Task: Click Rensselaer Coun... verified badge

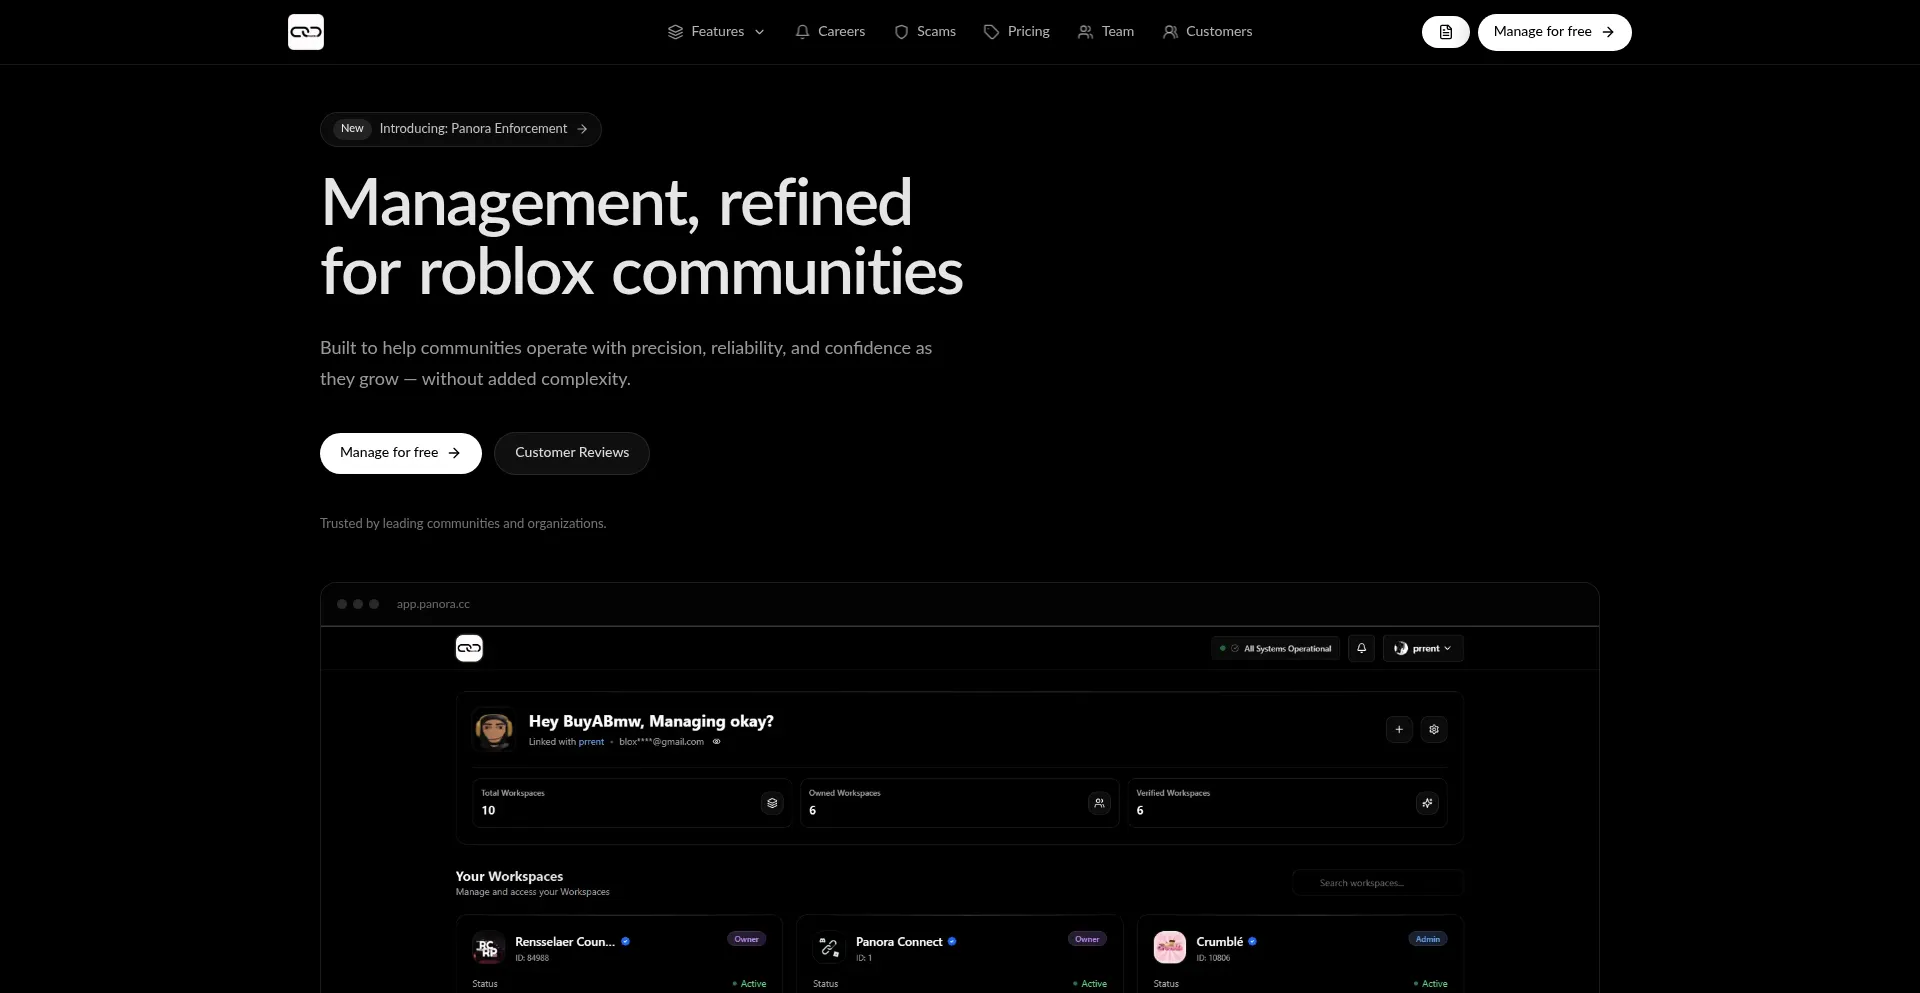Action: coord(626,942)
